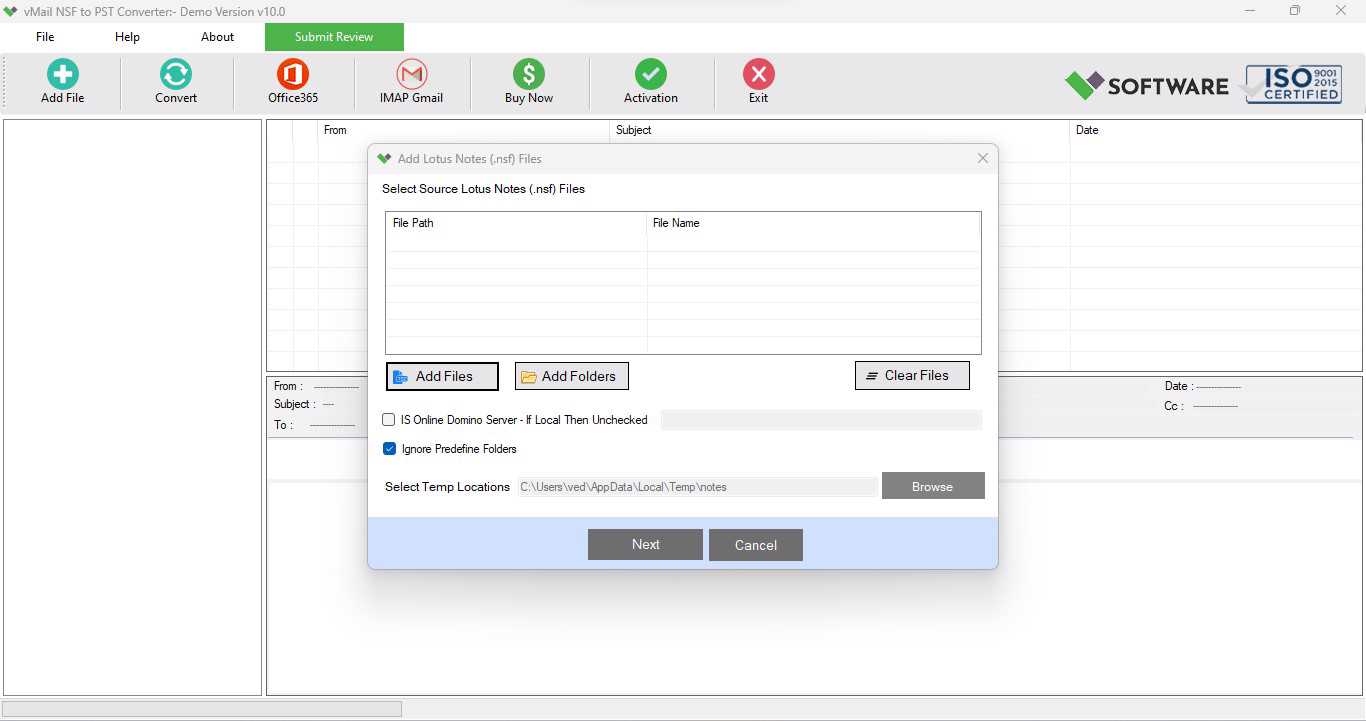Uncheck Ignore Predefine Folders

pyautogui.click(x=389, y=449)
